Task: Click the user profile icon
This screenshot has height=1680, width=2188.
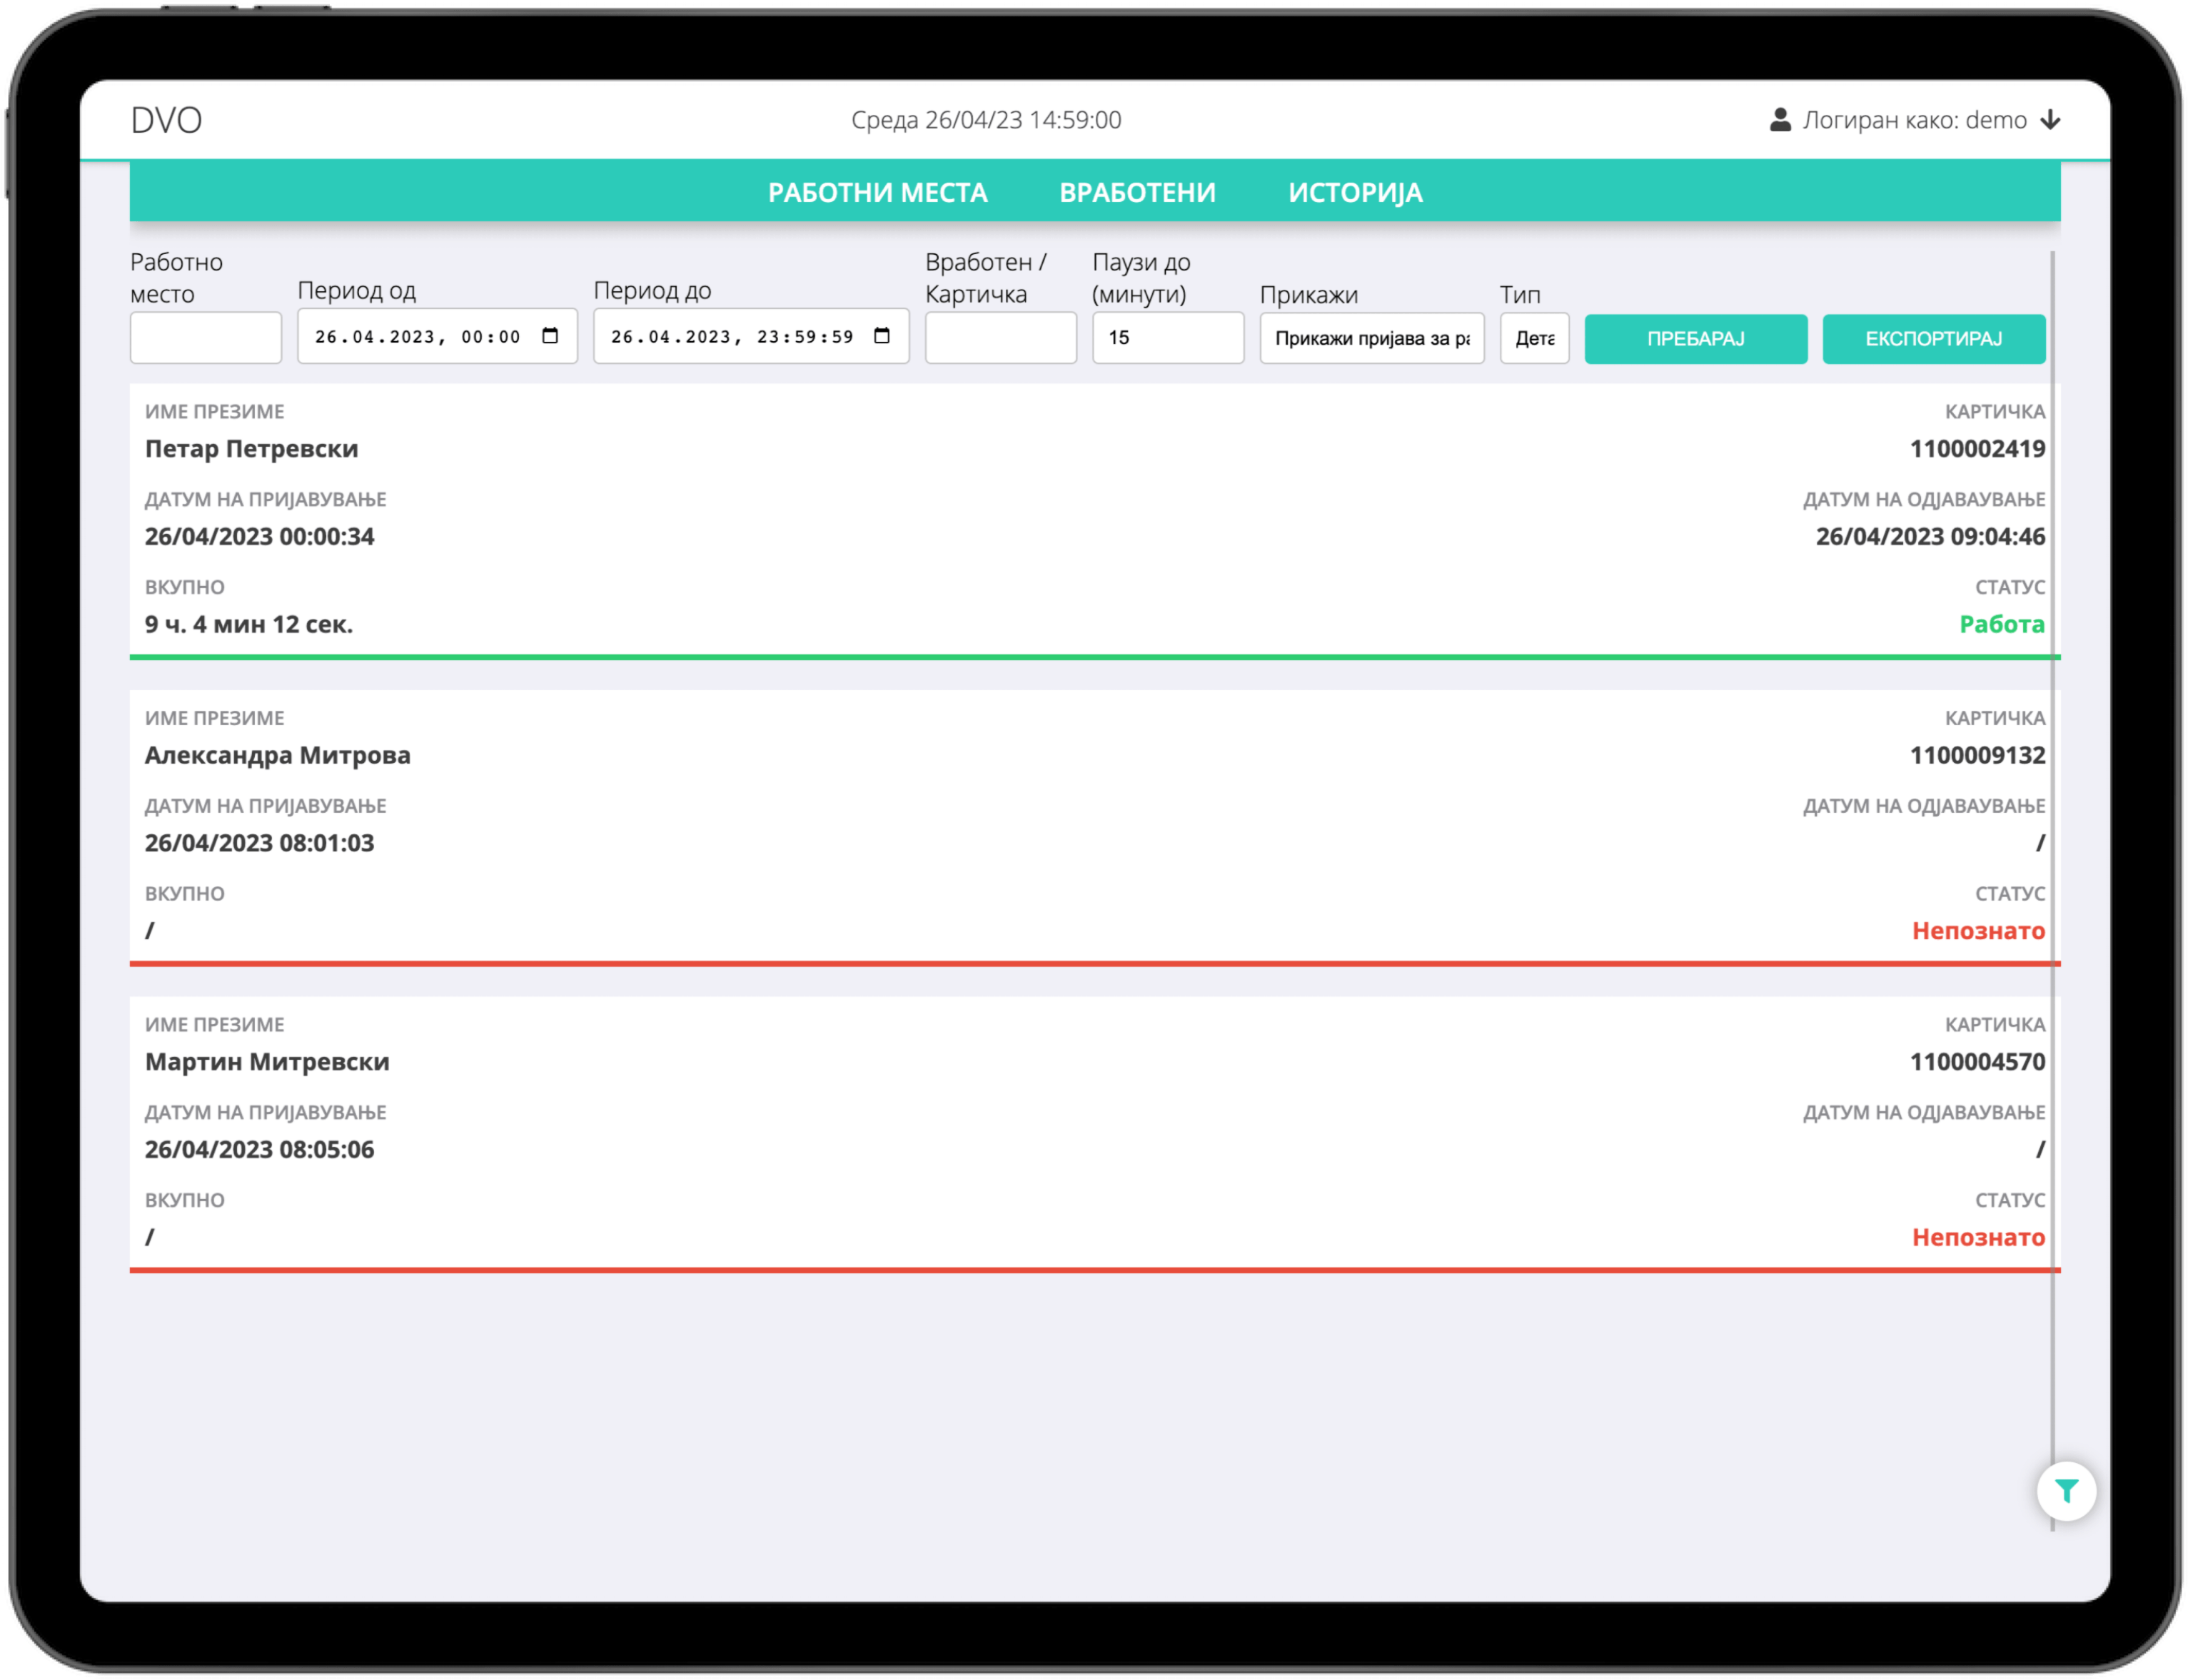Action: click(x=1779, y=120)
